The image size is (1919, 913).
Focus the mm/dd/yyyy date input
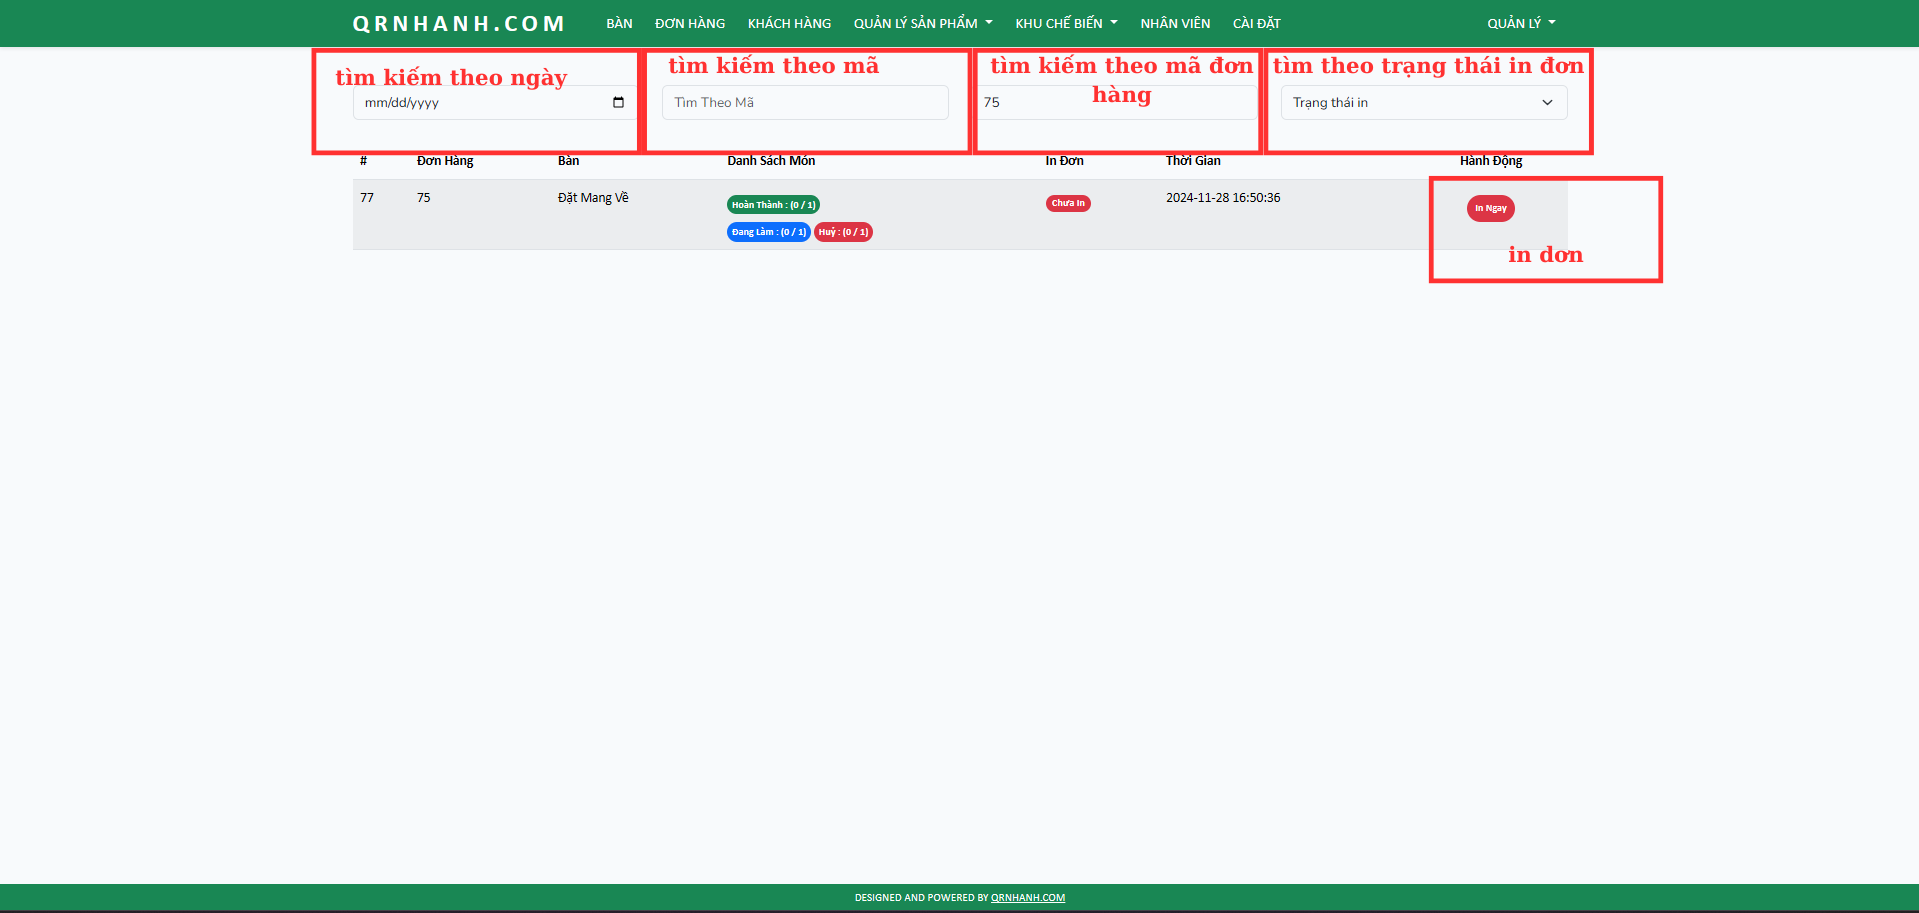[495, 102]
